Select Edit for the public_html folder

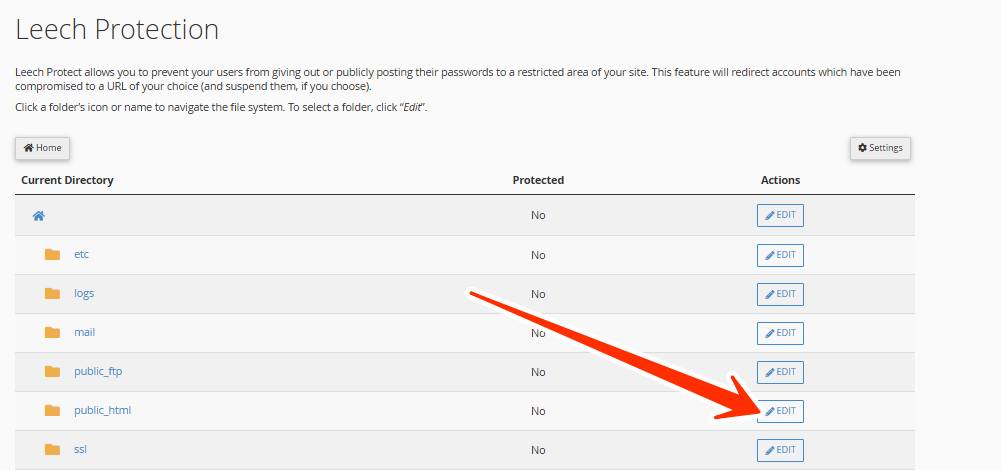coord(780,411)
